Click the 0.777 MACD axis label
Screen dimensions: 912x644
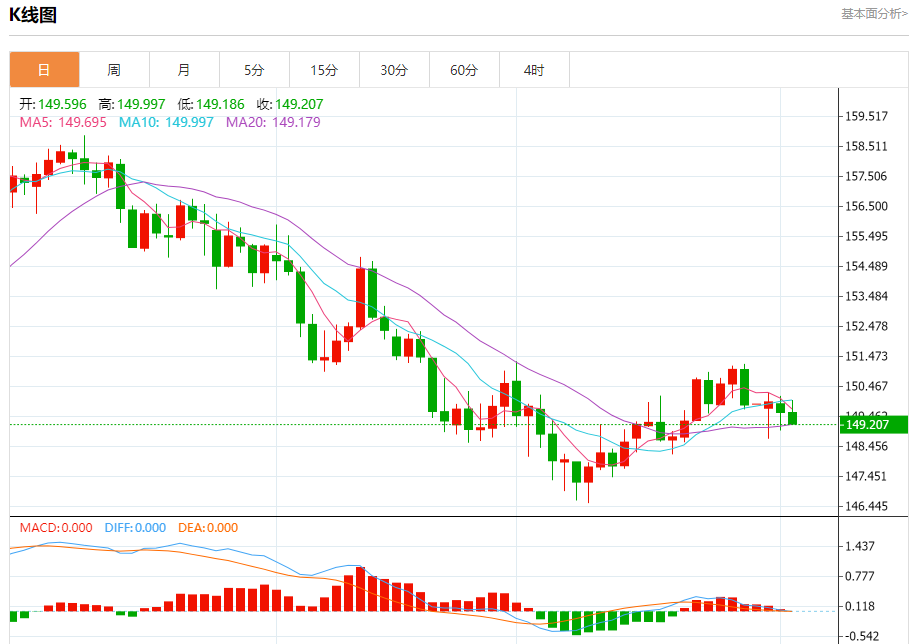(x=860, y=576)
